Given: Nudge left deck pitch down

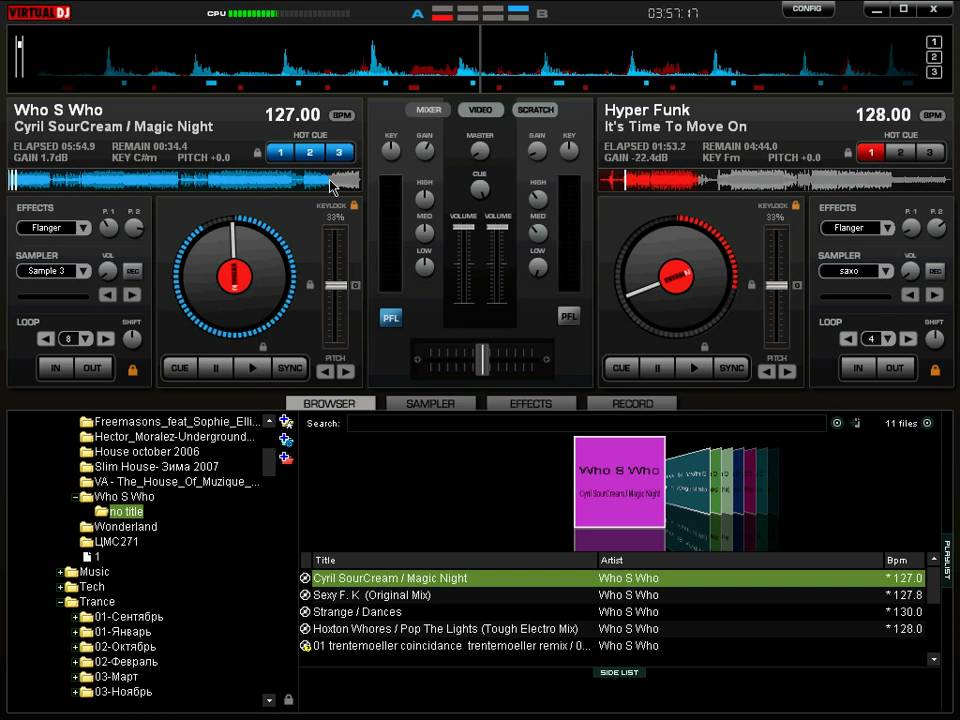Looking at the screenshot, I should (x=326, y=372).
